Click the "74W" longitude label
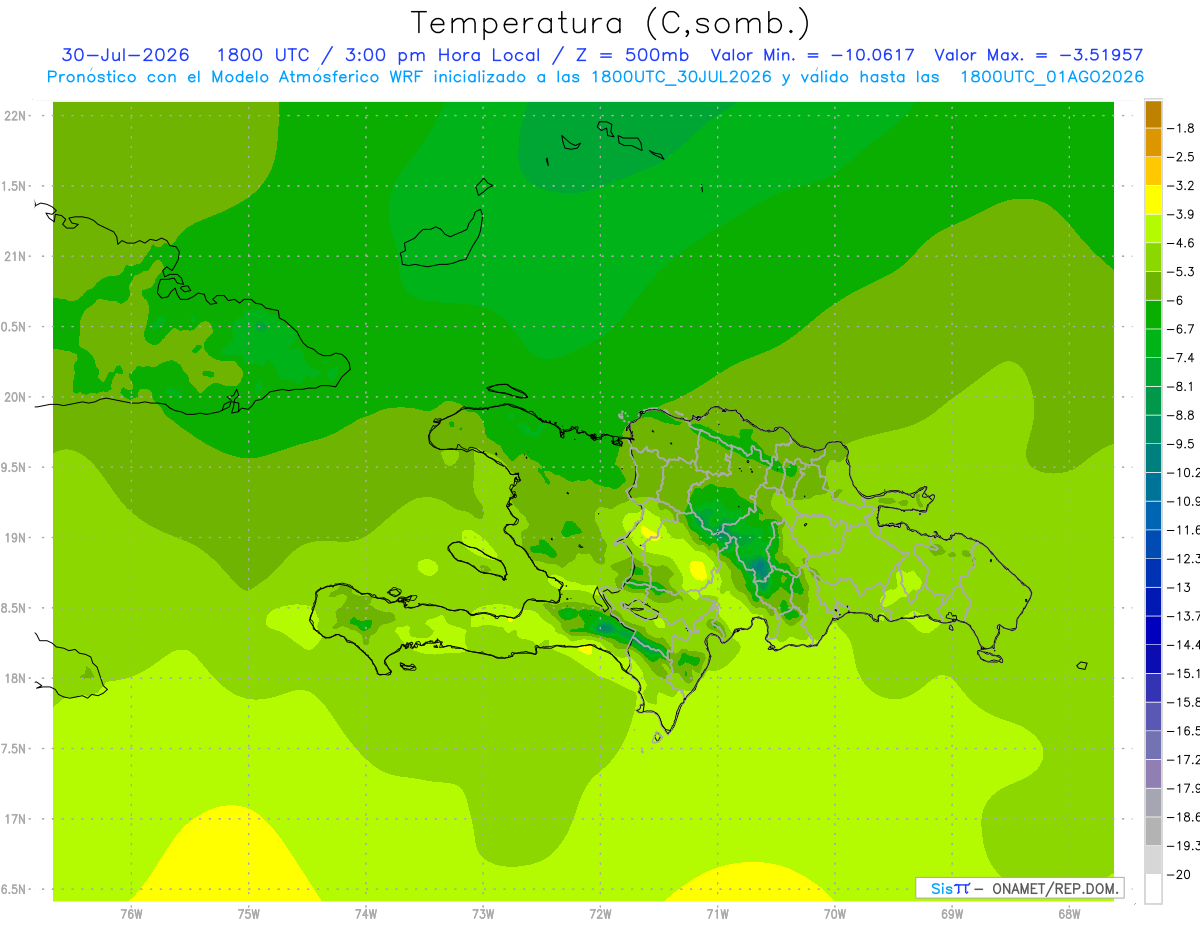The image size is (1200, 927). point(365,914)
